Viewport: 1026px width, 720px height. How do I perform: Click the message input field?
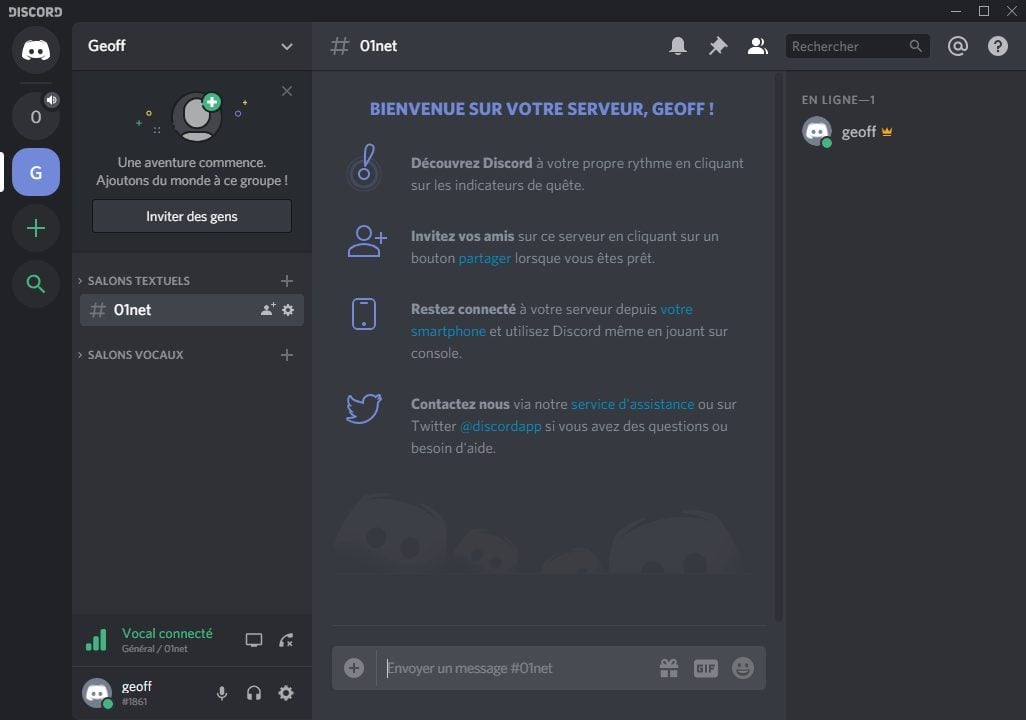pos(517,668)
